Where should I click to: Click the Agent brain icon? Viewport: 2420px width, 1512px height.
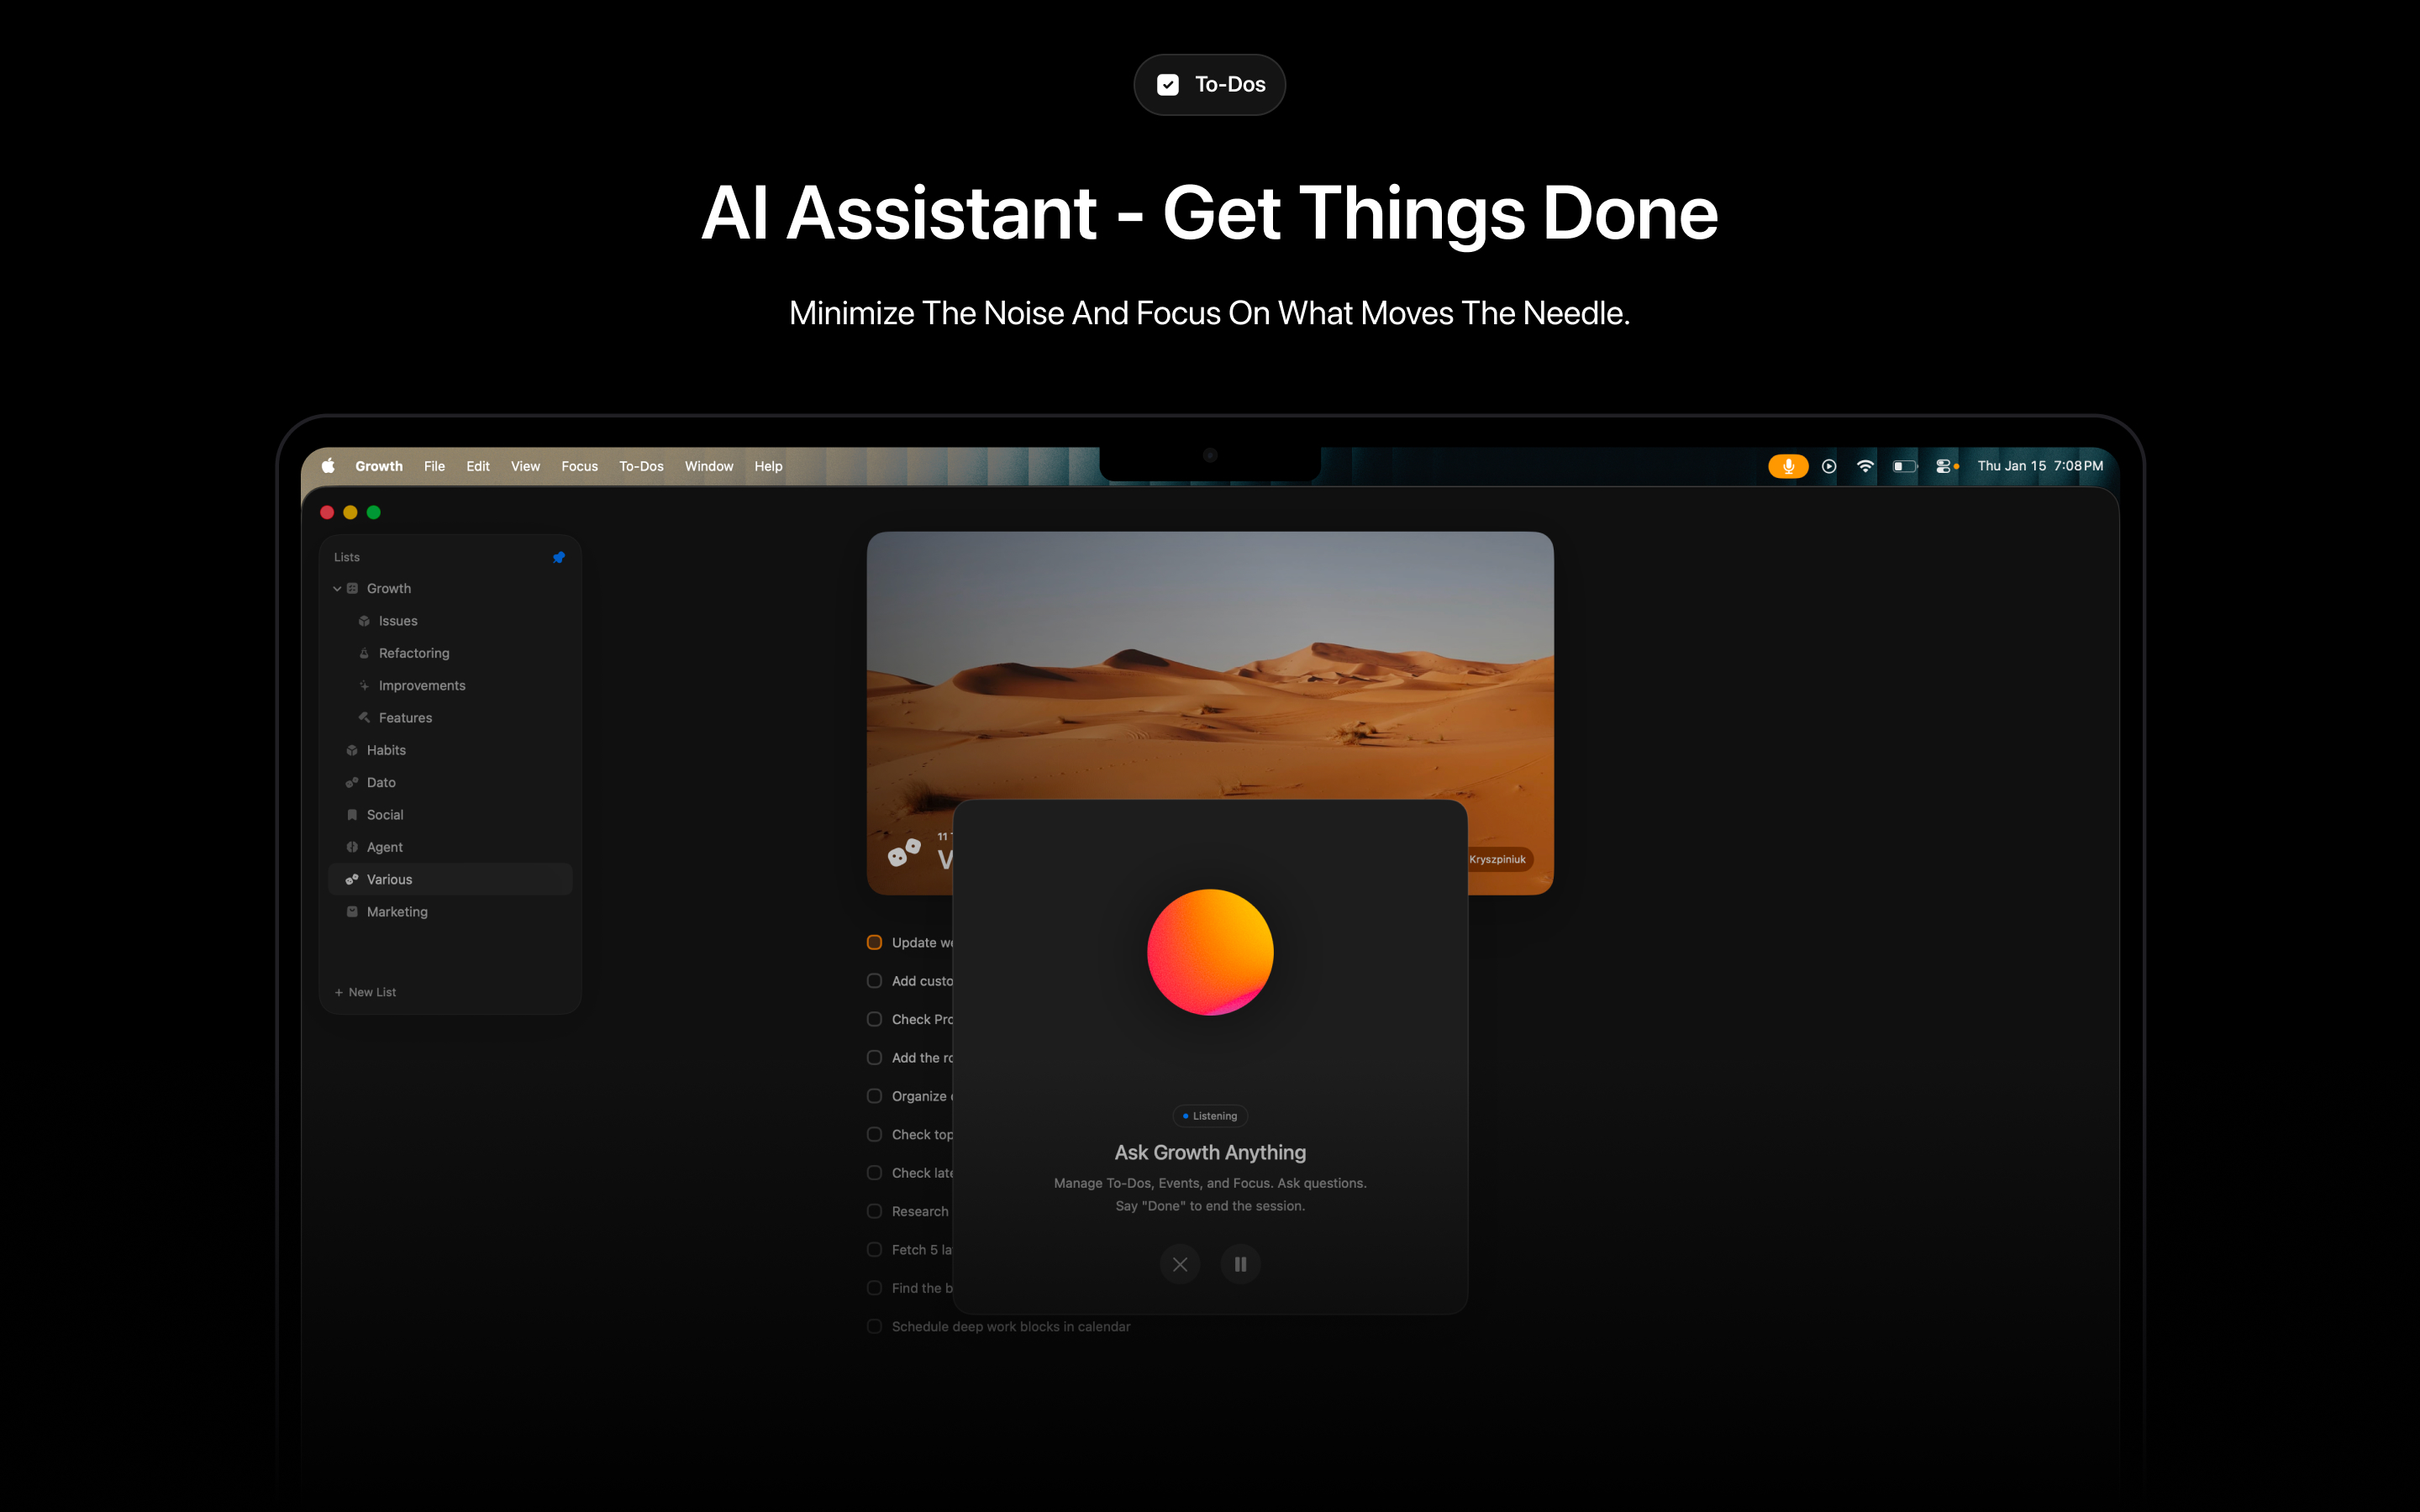click(x=352, y=847)
